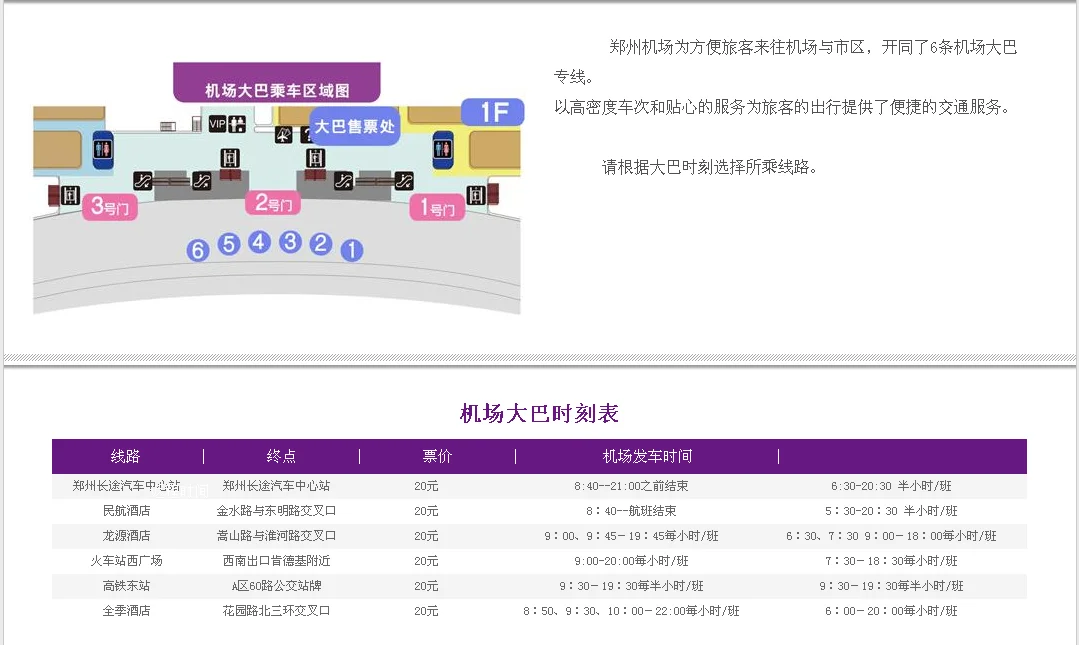
Task: Open the 终点 column header options
Action: click(283, 456)
